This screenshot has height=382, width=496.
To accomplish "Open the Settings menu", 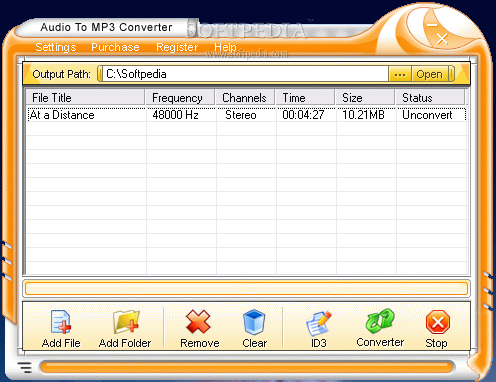I will coord(56,47).
